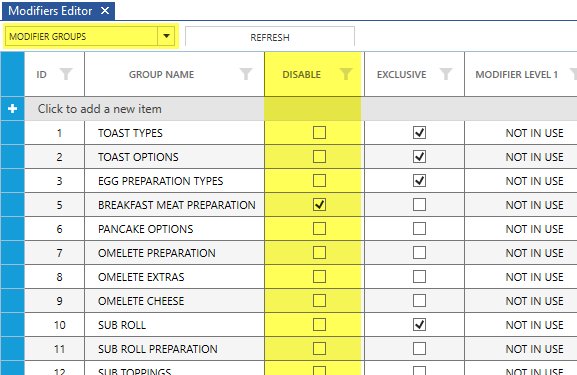
Task: Select the Omelete Cheese group name cell
Action: [x=174, y=301]
